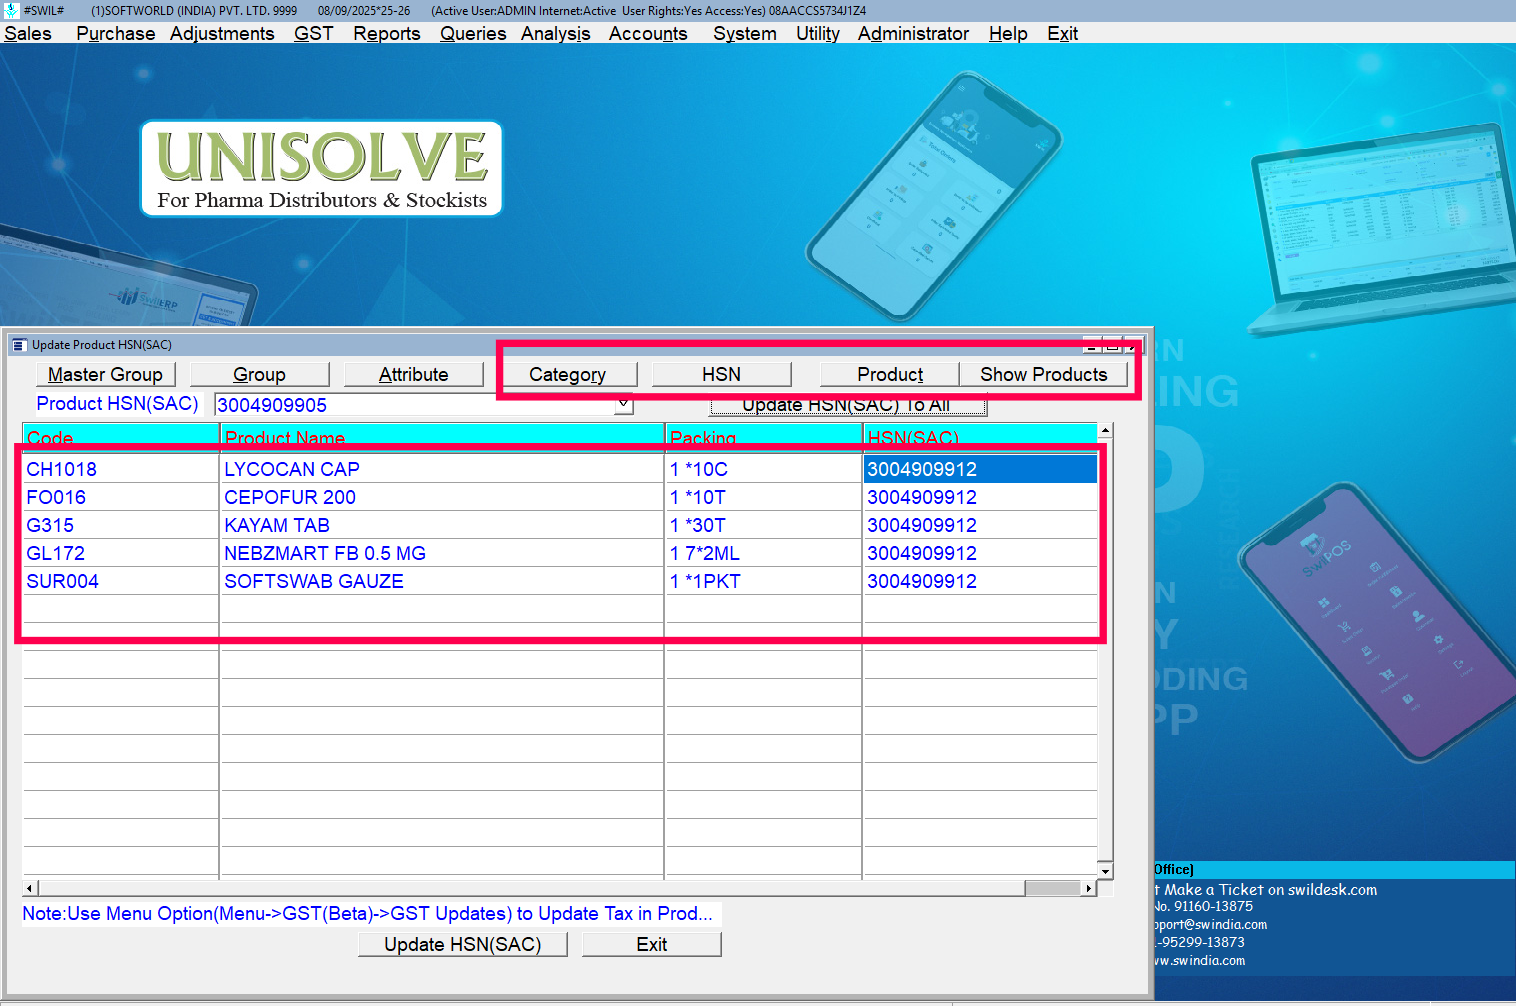Open the Help menu

coord(1008,33)
